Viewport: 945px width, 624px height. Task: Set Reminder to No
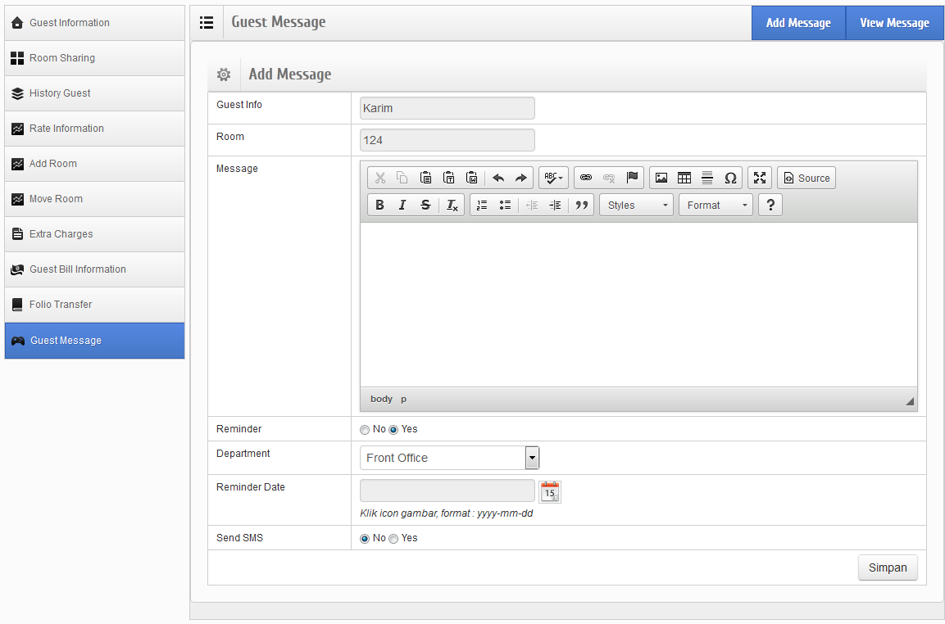pyautogui.click(x=365, y=430)
